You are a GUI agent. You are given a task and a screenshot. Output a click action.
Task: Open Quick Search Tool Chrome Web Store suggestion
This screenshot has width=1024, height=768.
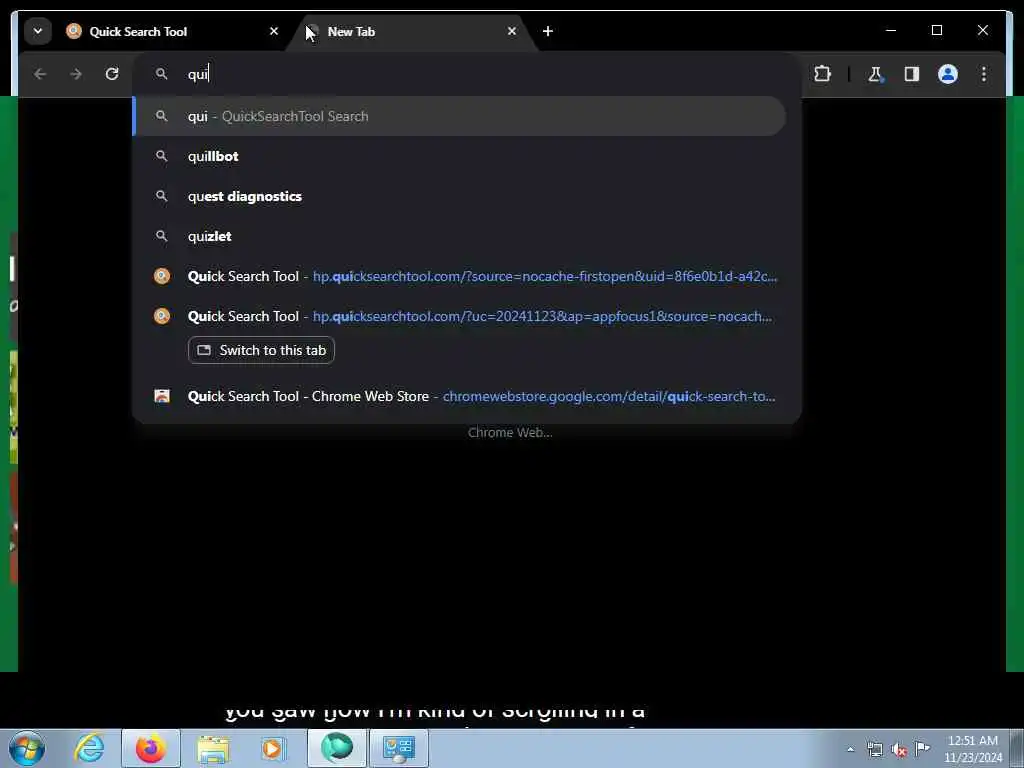point(459,396)
